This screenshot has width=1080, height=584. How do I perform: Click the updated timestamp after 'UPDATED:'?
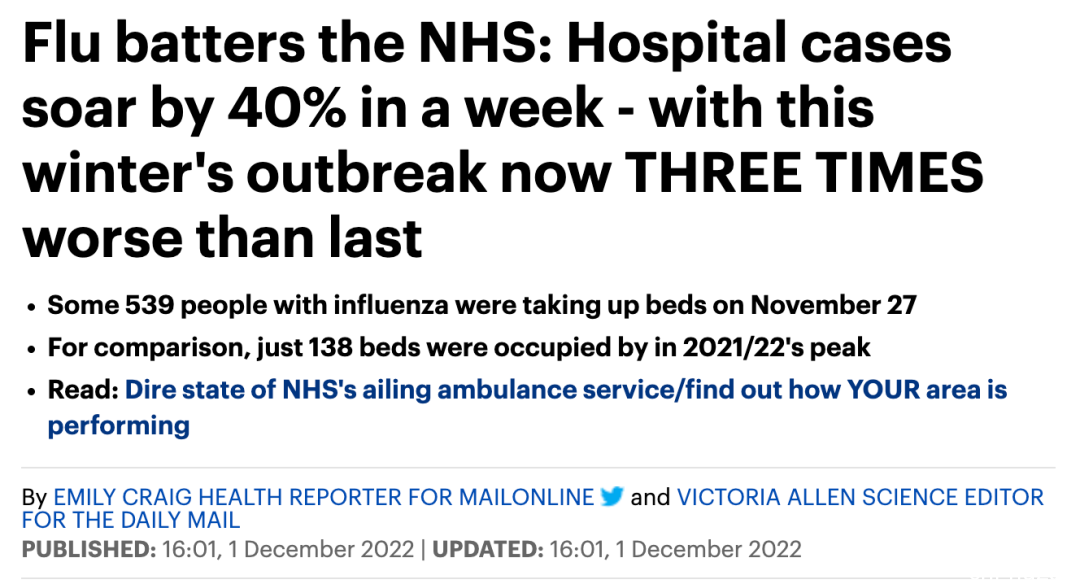click(x=675, y=550)
